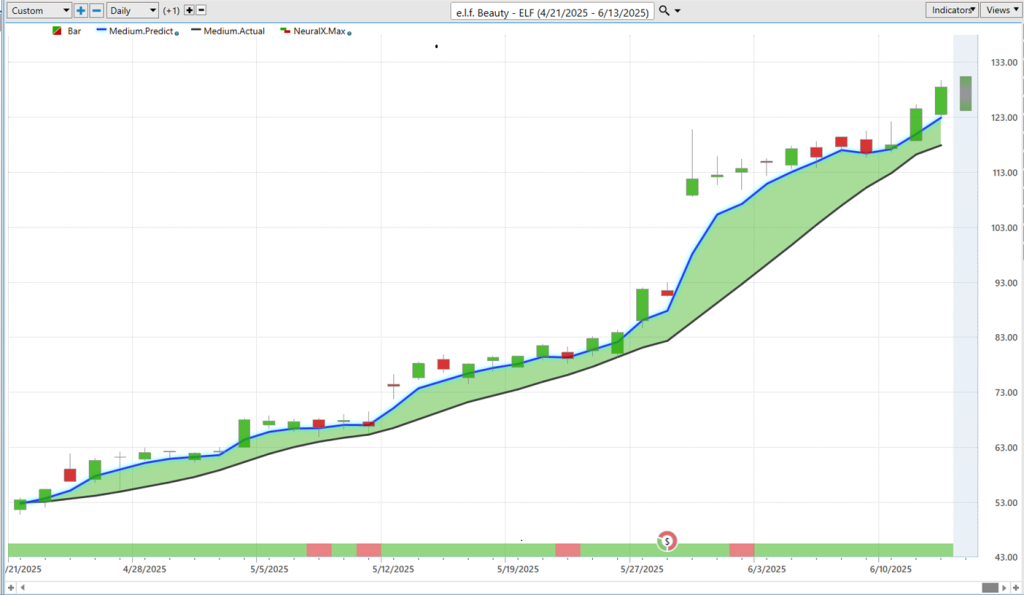1024x595 pixels.
Task: Click the 5/19/2025 date label
Action: 518,569
